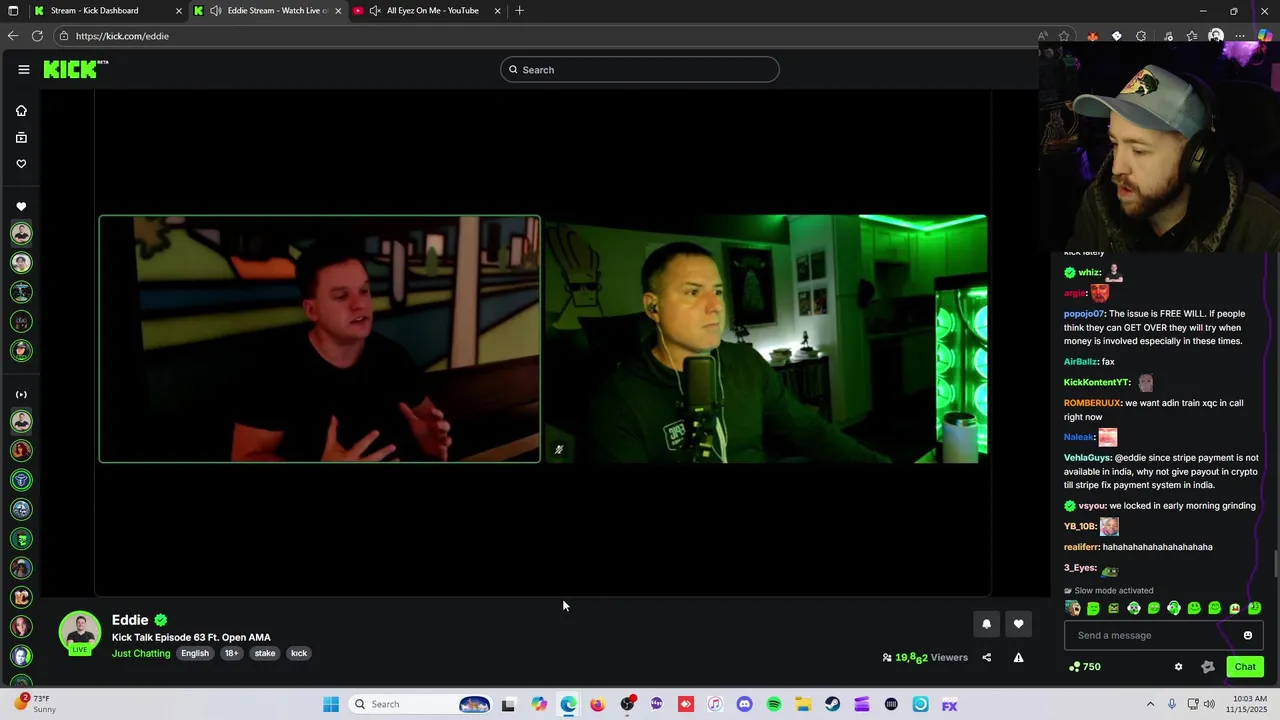The width and height of the screenshot is (1280, 720).
Task: Open Browse icon in the sidebar
Action: tap(21, 137)
